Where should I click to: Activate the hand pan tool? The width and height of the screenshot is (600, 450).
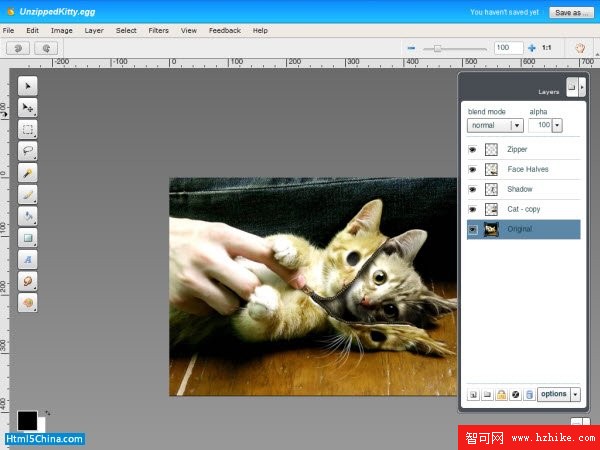coord(580,48)
